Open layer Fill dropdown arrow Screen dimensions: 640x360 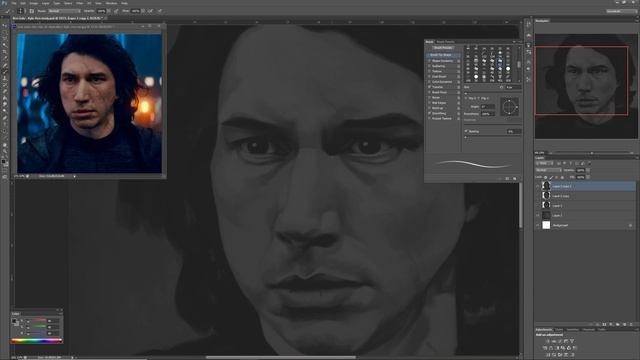[588, 177]
